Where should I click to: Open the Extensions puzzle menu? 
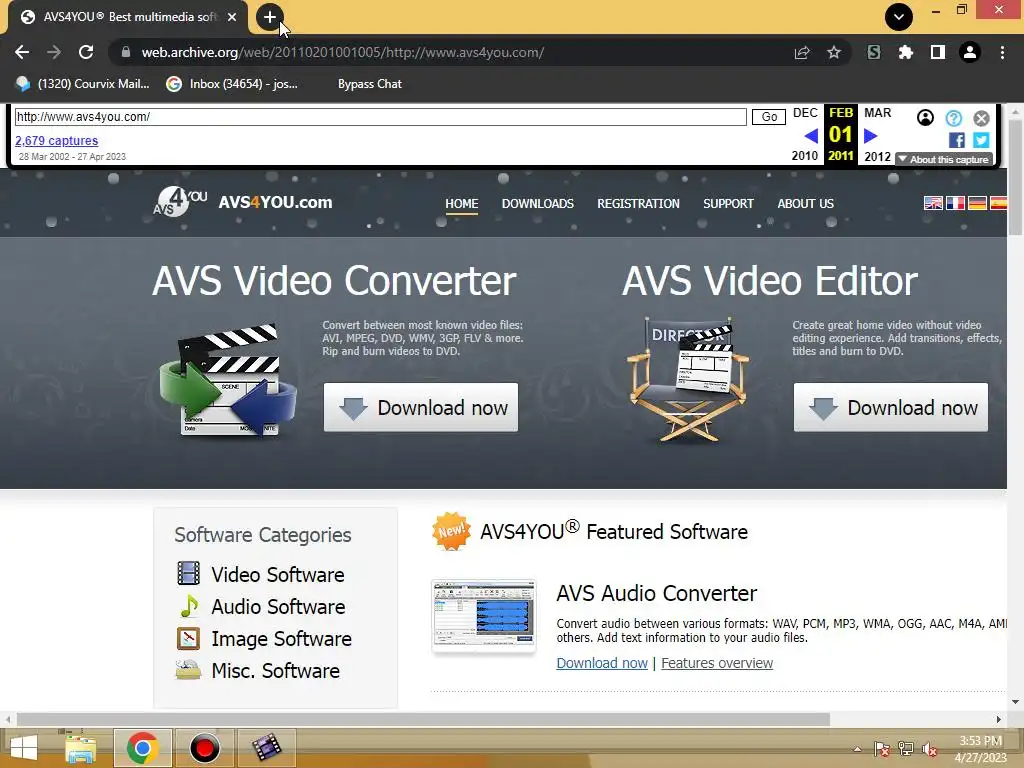point(906,52)
